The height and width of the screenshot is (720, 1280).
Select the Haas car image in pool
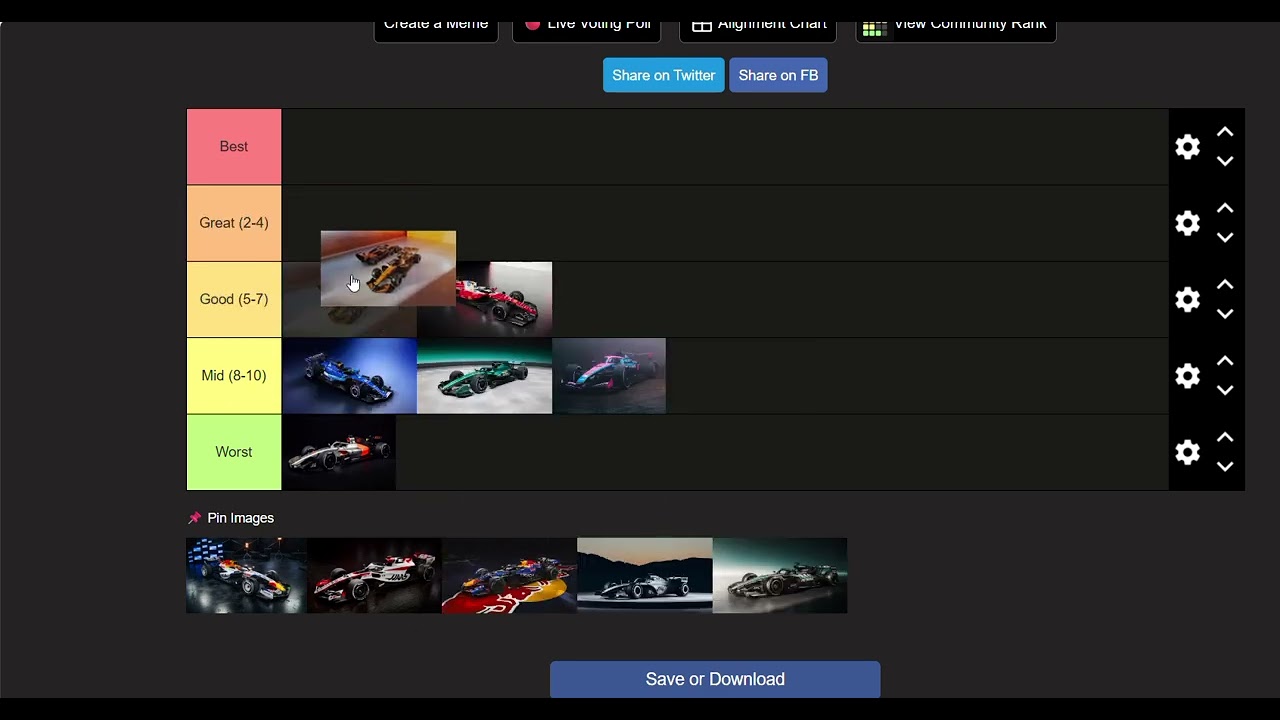374,575
